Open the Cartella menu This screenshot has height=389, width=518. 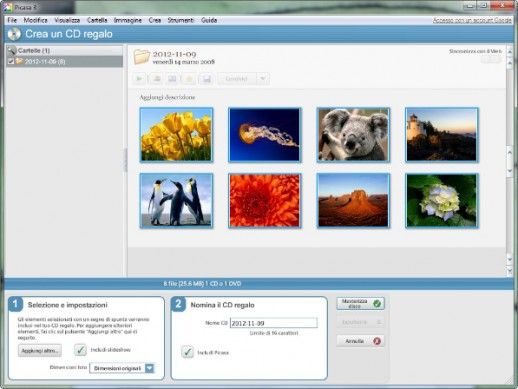point(97,20)
